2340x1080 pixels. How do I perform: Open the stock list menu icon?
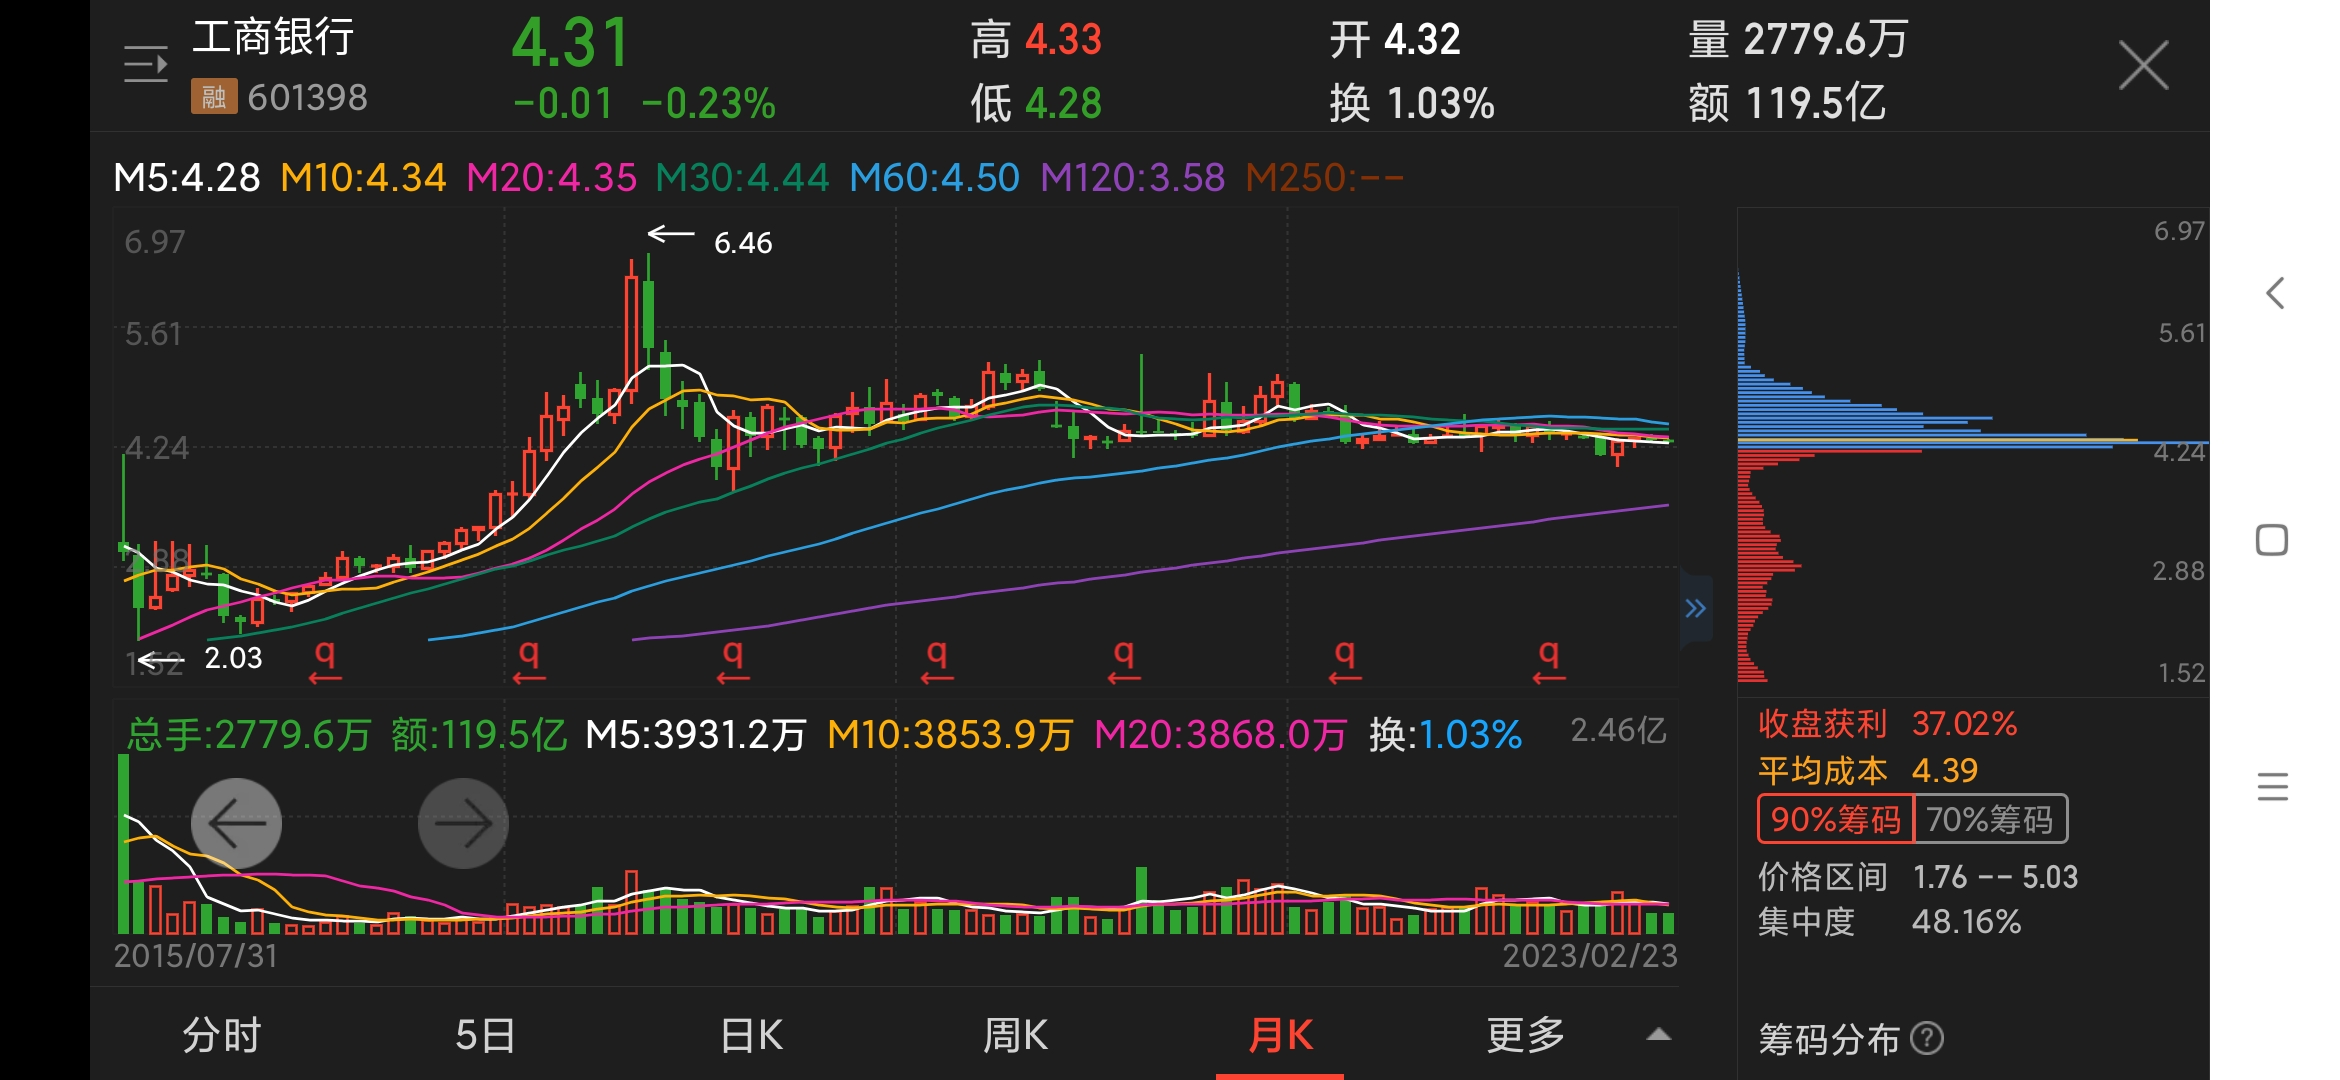click(146, 65)
